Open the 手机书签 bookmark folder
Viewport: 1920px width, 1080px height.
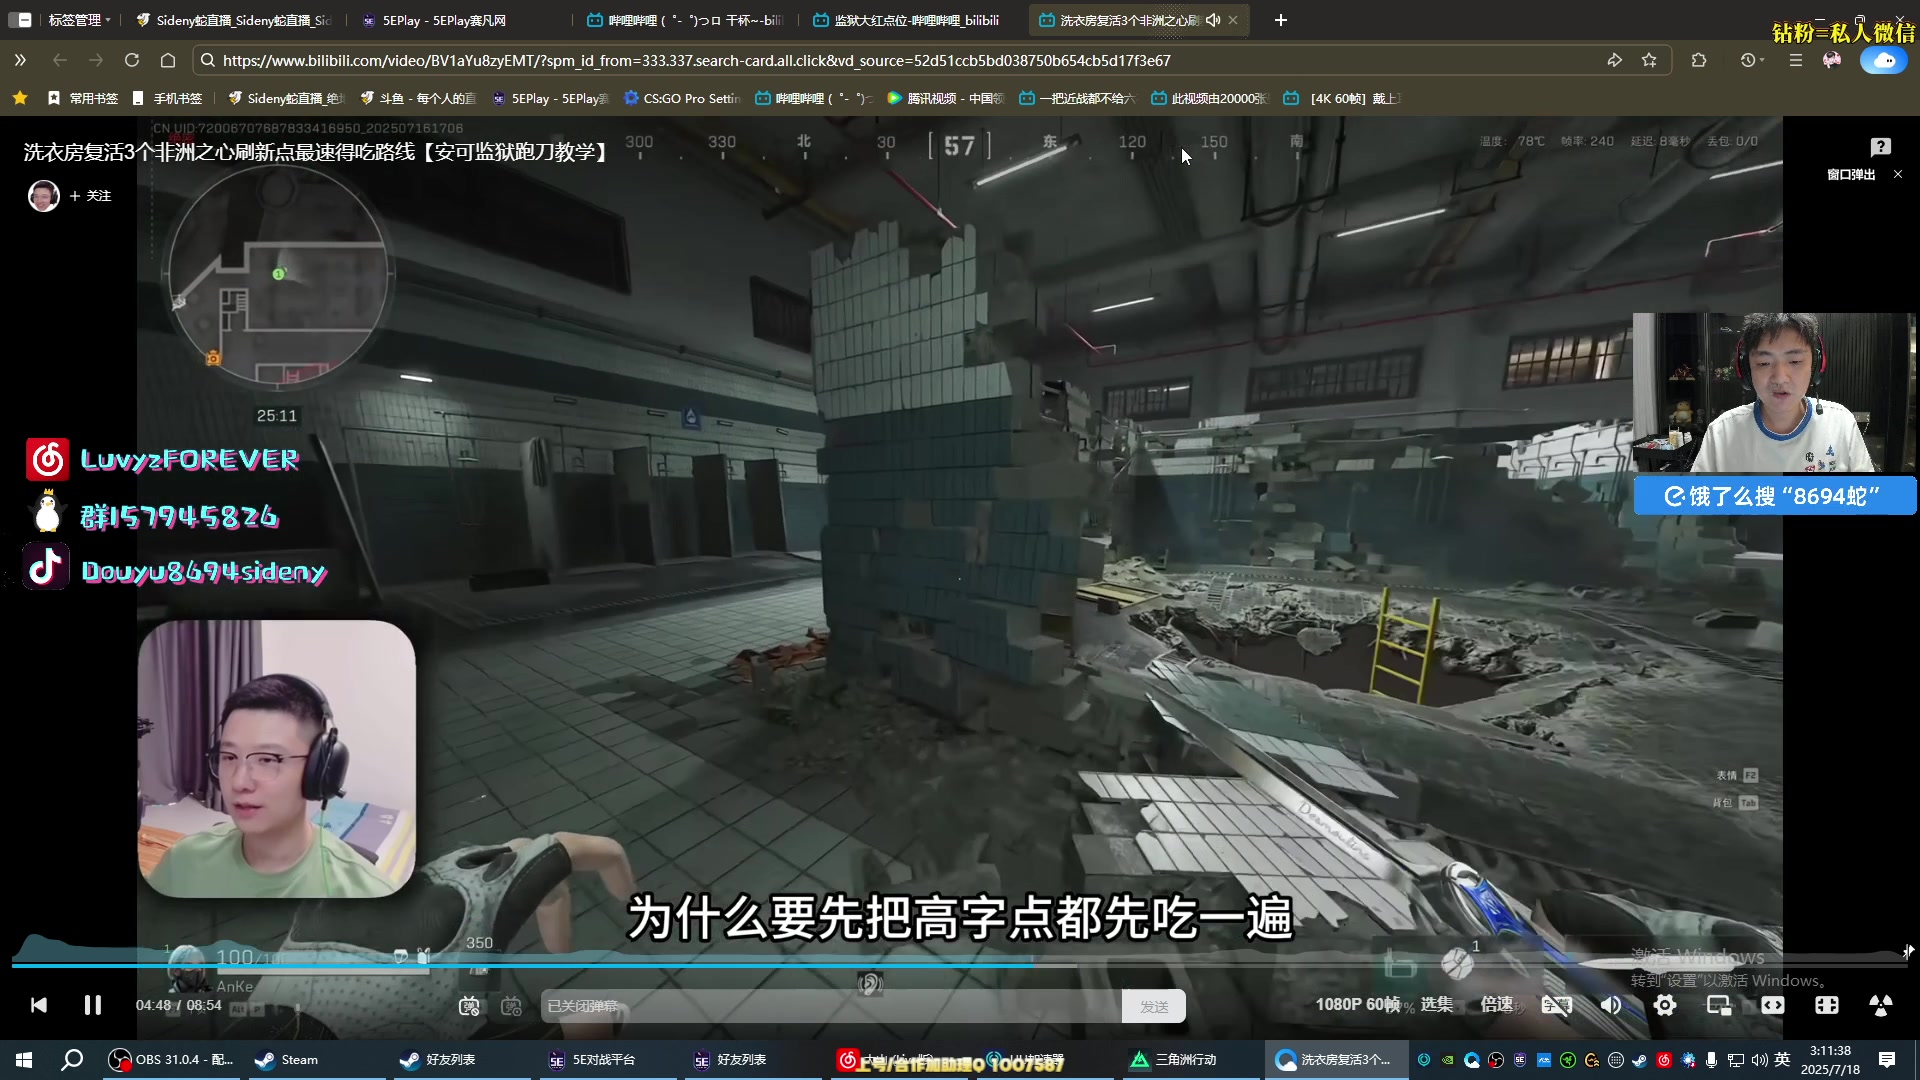click(167, 98)
